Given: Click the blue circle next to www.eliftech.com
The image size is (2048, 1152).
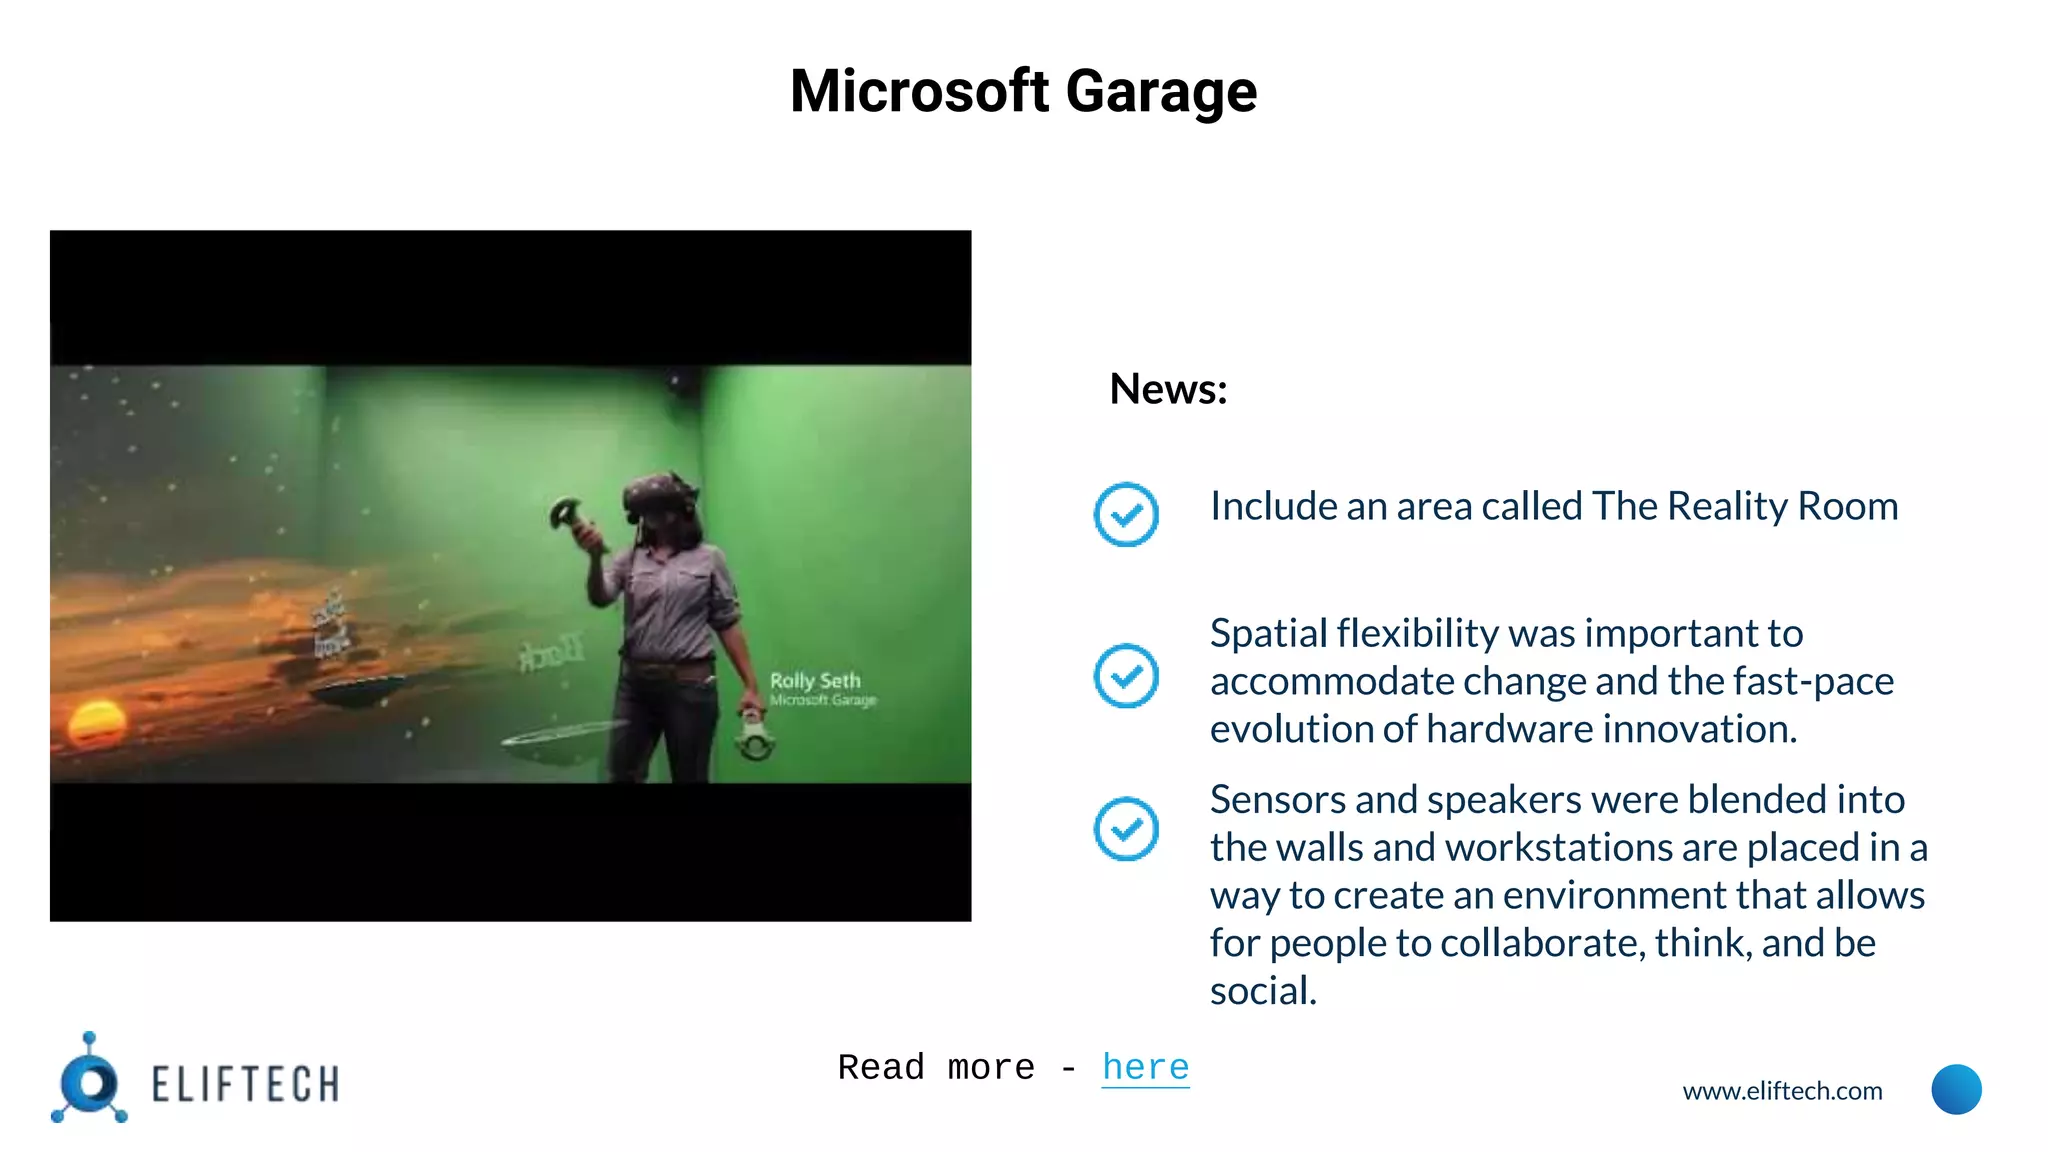Looking at the screenshot, I should 1956,1089.
